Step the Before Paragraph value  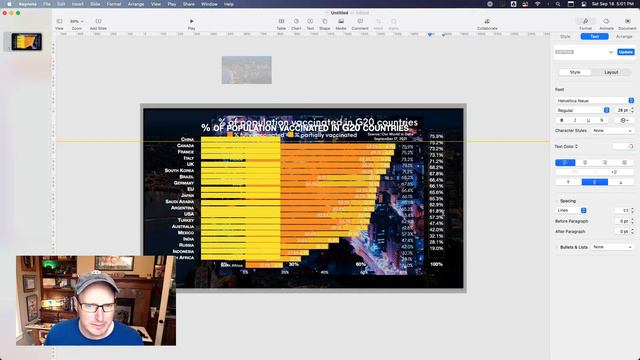click(x=633, y=221)
